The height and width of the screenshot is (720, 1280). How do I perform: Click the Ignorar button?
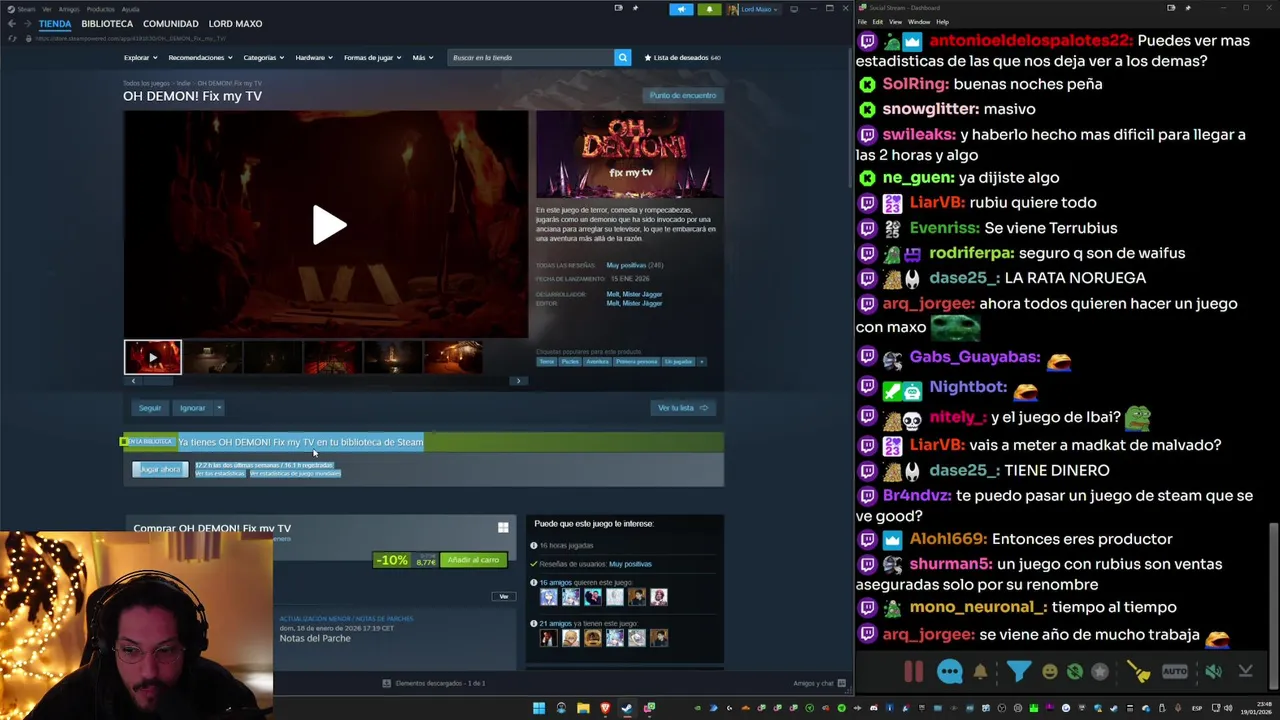click(192, 408)
